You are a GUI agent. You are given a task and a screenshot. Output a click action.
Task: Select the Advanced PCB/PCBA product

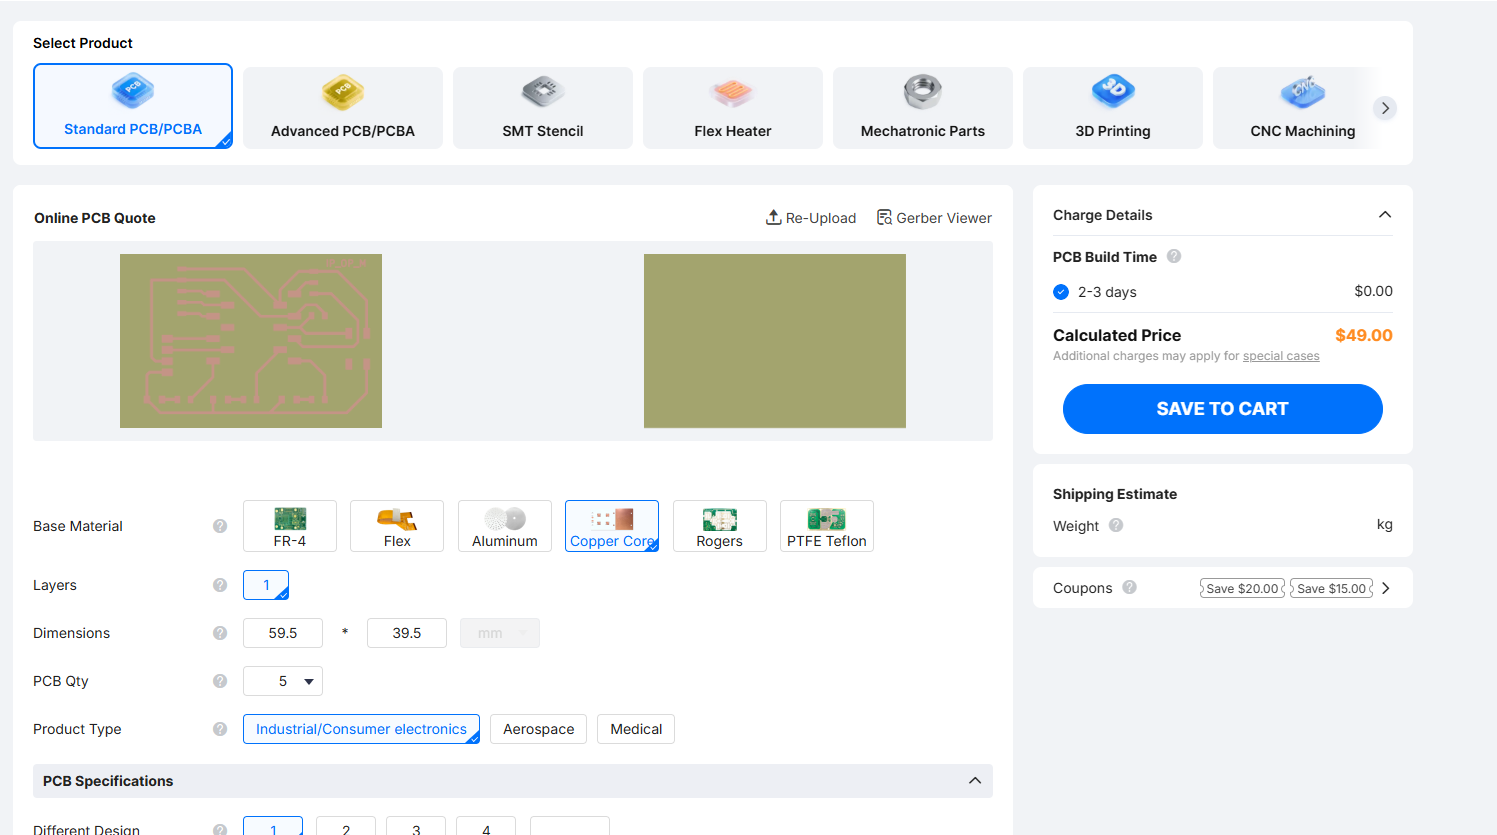343,108
